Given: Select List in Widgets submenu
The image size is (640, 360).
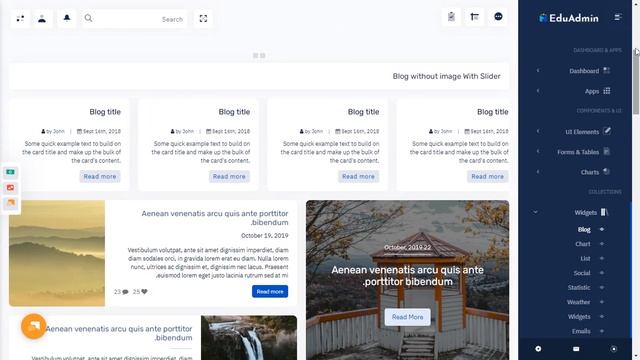Looking at the screenshot, I should point(585,258).
